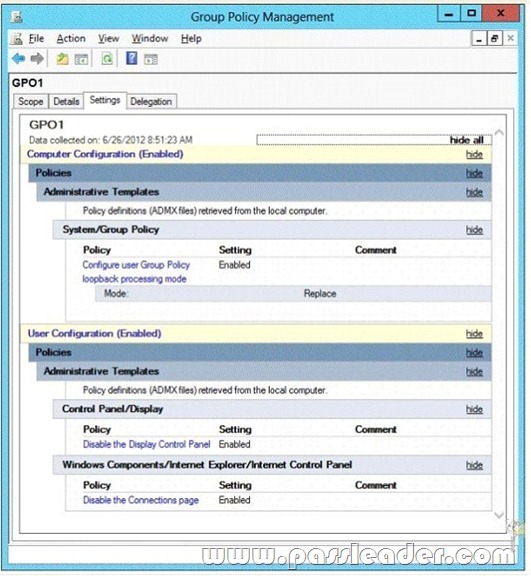Open the Help question mark icon

point(132,58)
